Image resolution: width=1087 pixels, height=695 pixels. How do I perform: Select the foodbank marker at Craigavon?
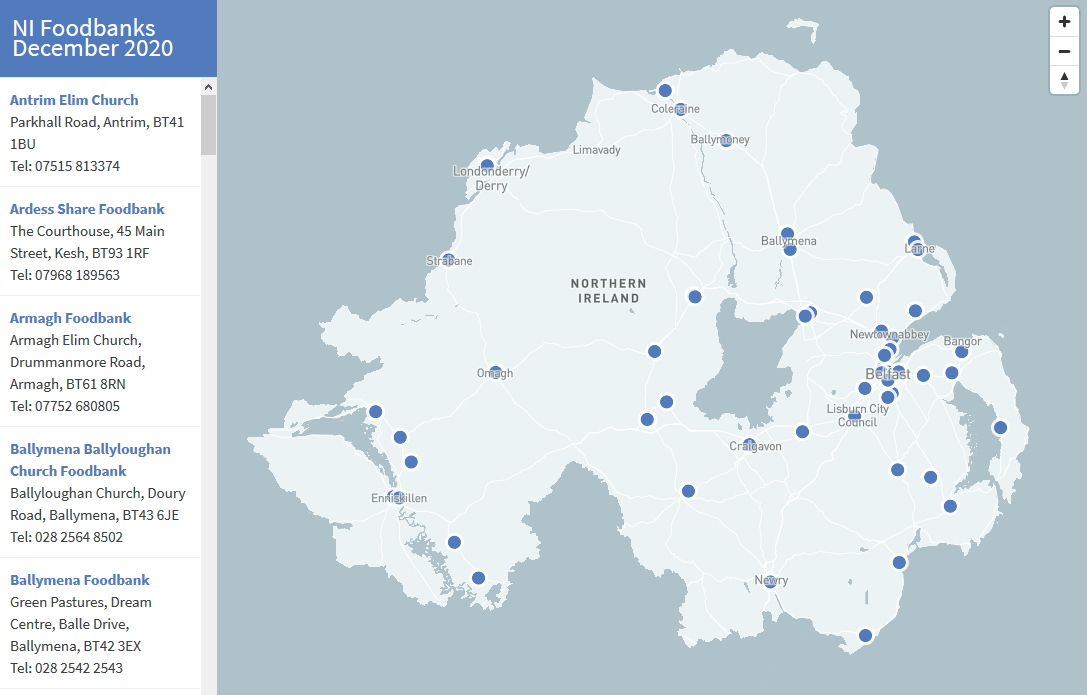point(749,444)
